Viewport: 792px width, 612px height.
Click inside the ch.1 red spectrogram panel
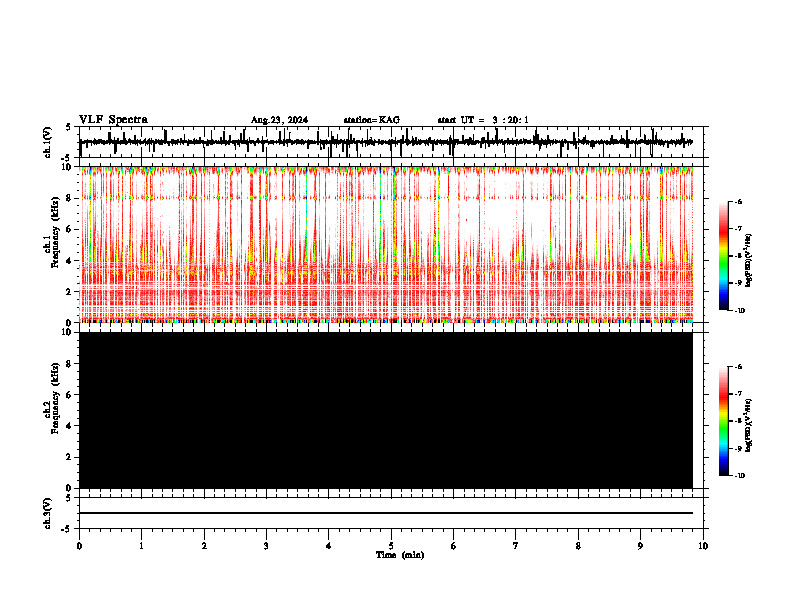tap(386, 244)
